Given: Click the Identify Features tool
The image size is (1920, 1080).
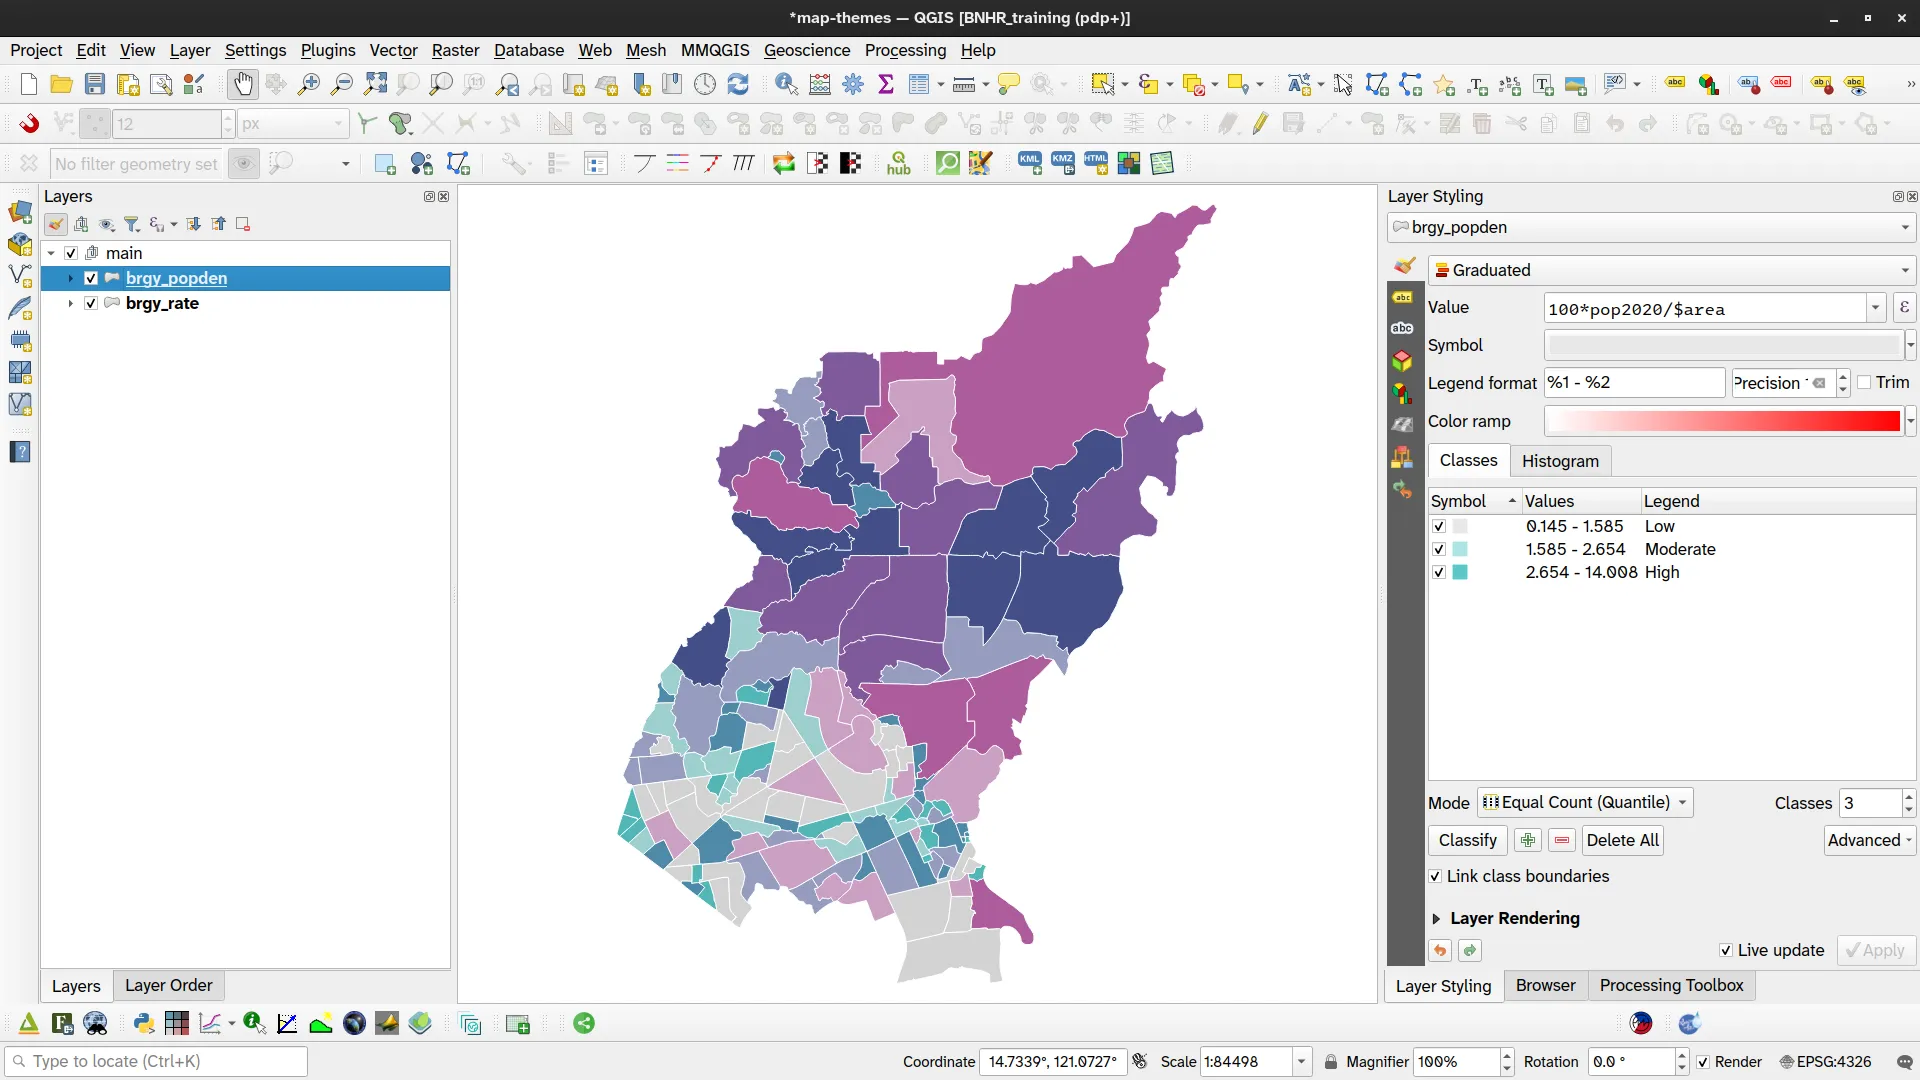Looking at the screenshot, I should click(786, 85).
